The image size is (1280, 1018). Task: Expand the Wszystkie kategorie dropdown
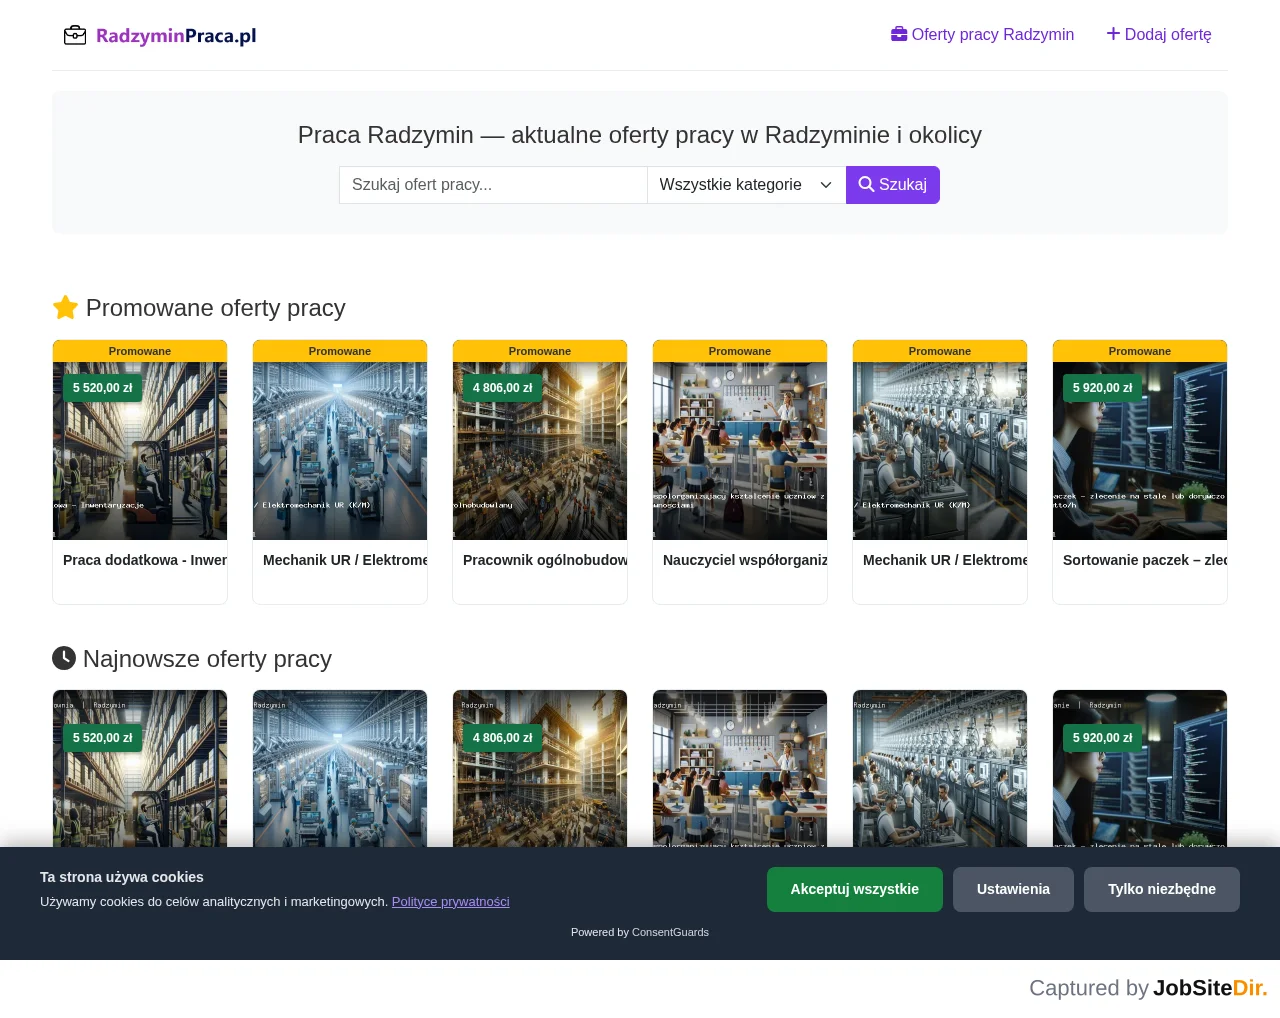click(x=747, y=185)
